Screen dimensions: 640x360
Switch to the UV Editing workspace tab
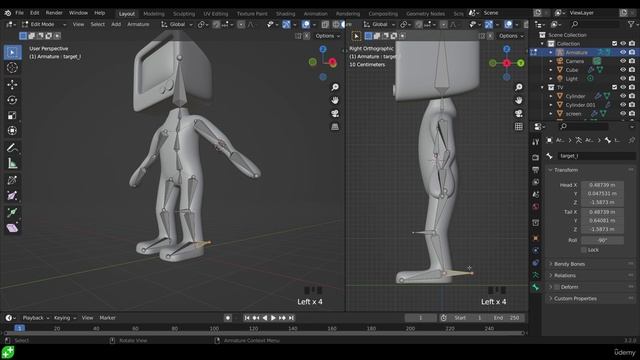pos(216,13)
